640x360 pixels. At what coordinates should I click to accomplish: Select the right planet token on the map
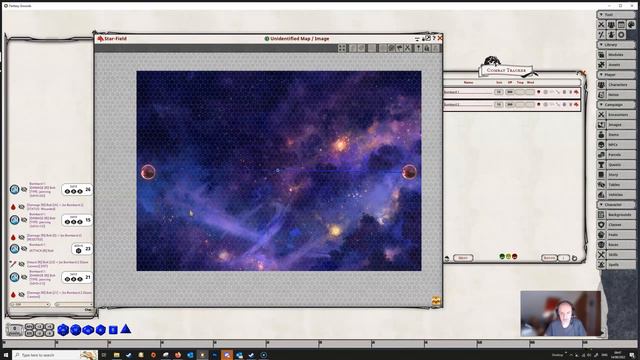[409, 172]
